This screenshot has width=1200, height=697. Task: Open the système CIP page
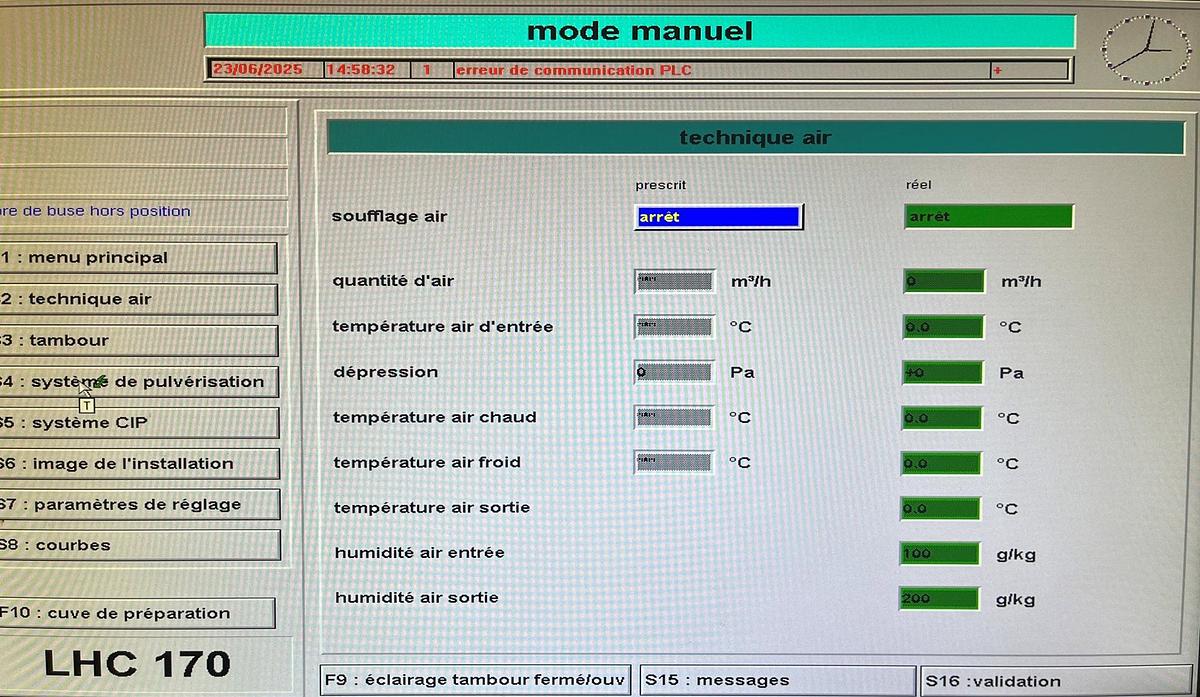tap(138, 423)
